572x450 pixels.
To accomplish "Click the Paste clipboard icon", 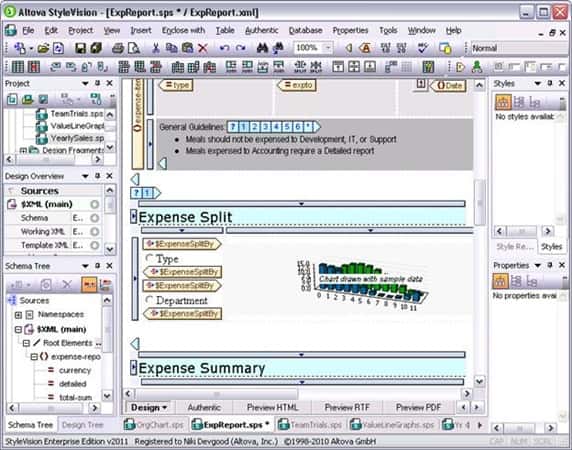I will pyautogui.click(x=187, y=48).
